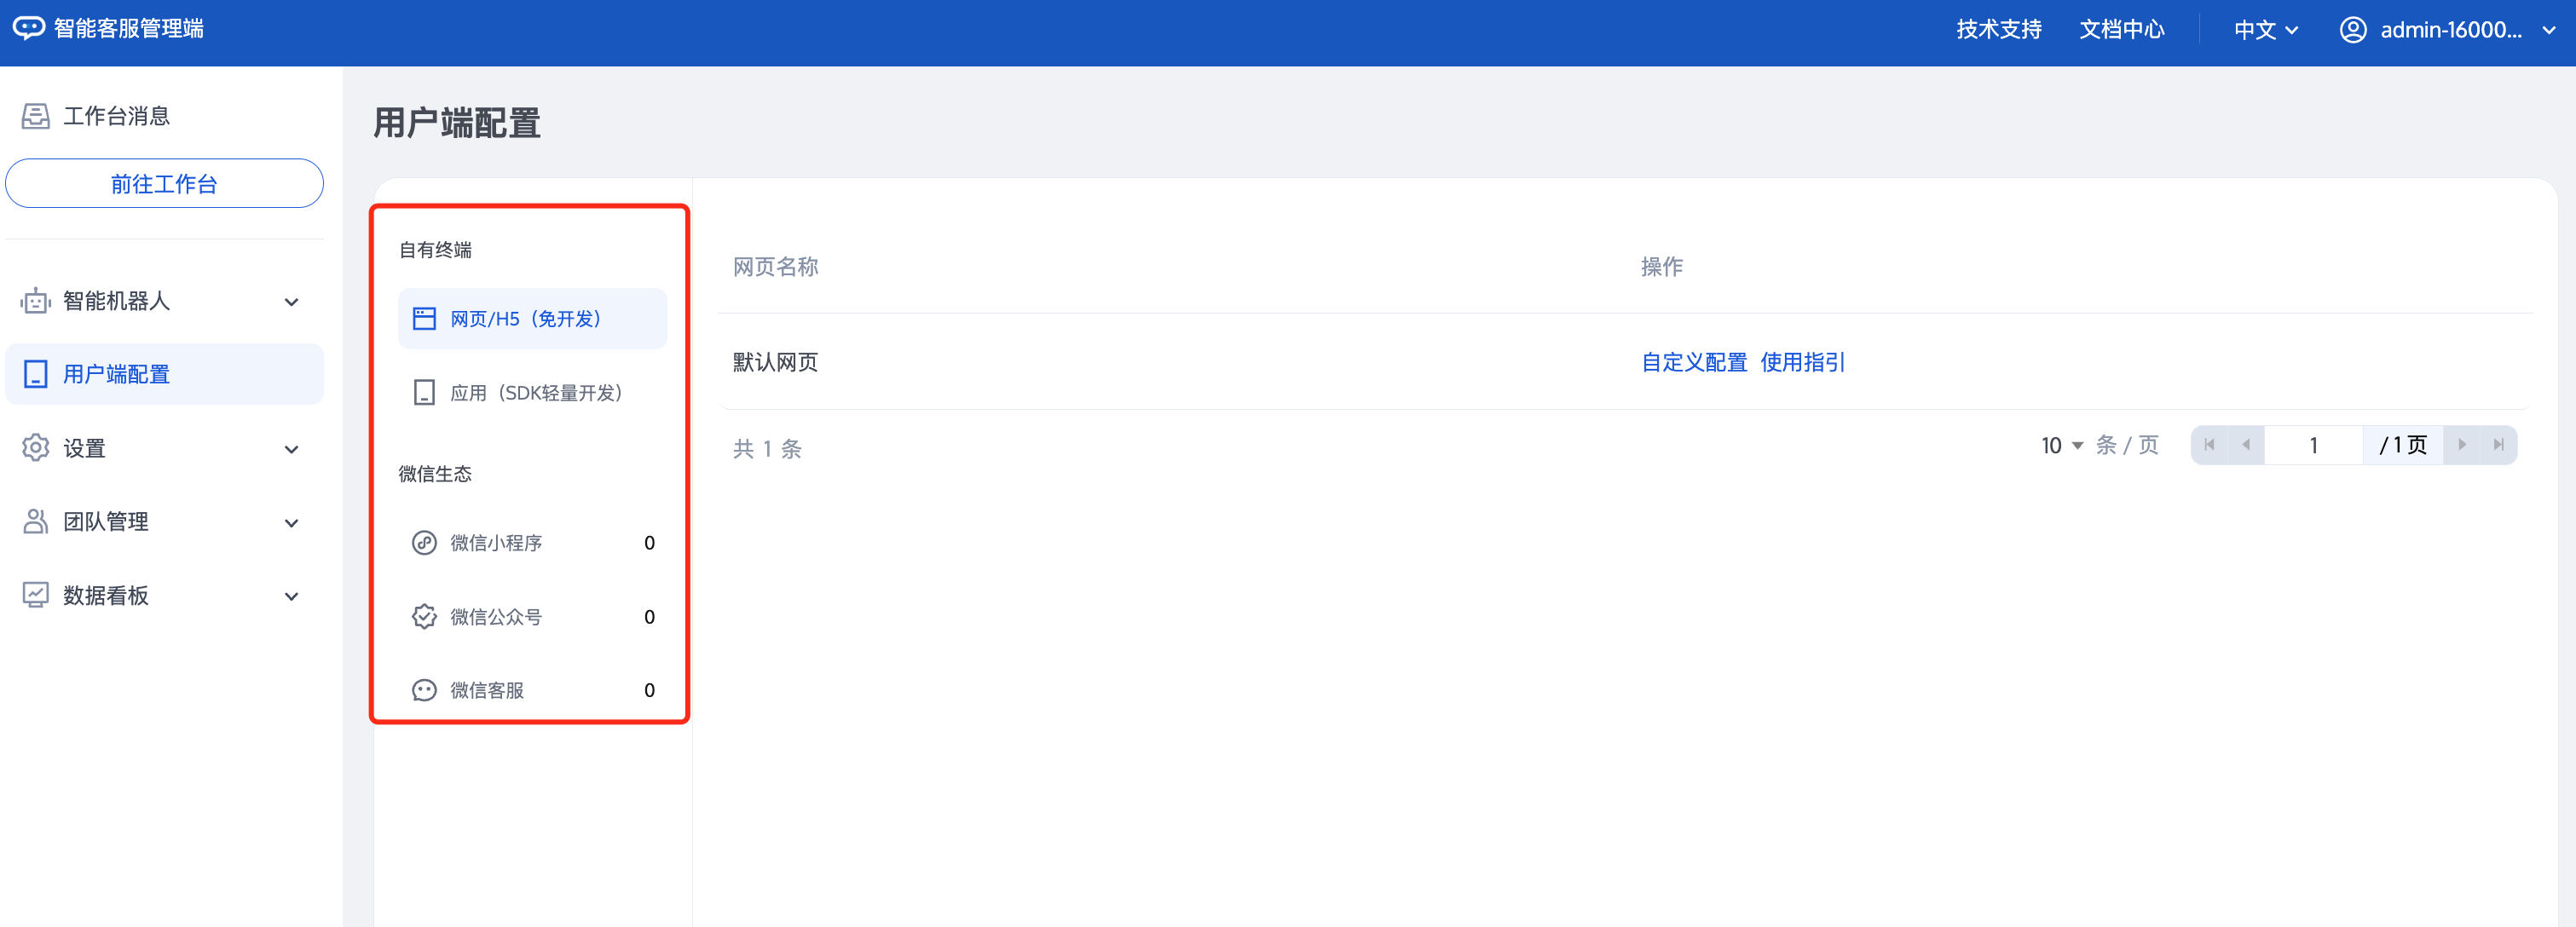Go to next page arrow
The image size is (2576, 927).
[2461, 445]
